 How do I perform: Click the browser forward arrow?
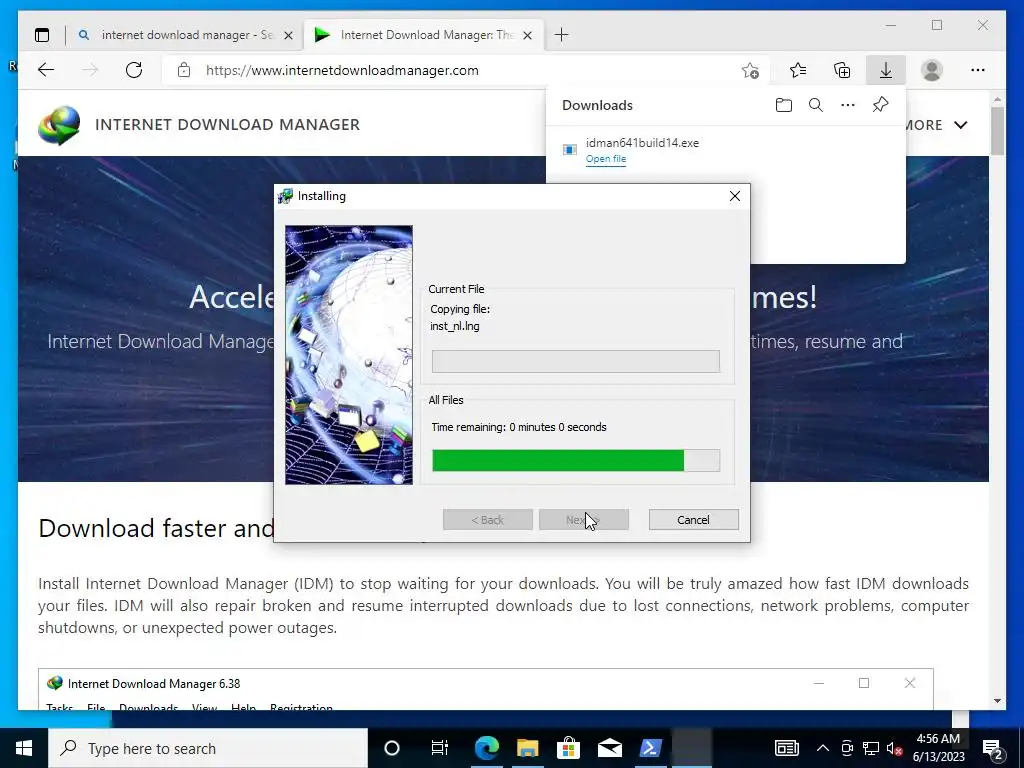pyautogui.click(x=90, y=70)
